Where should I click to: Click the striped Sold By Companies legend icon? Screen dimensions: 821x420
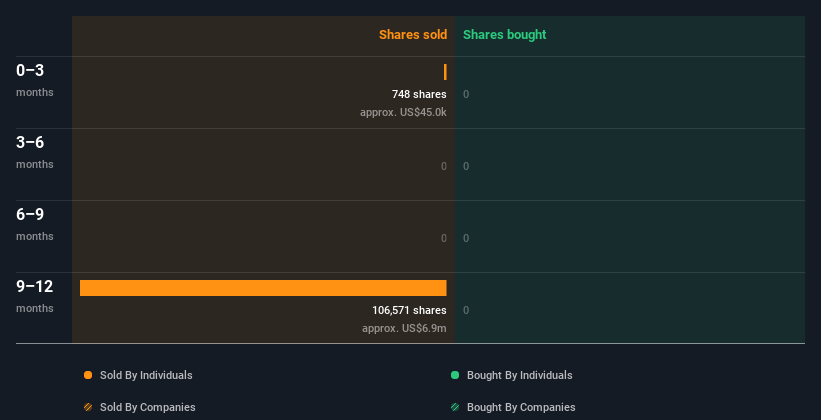coord(88,407)
